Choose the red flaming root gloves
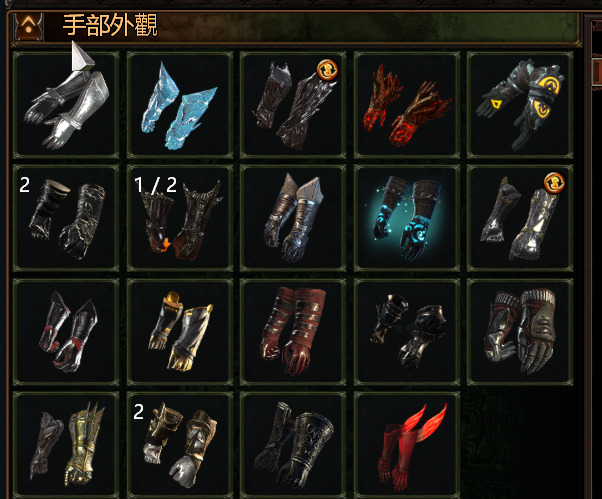602x499 pixels. click(407, 105)
